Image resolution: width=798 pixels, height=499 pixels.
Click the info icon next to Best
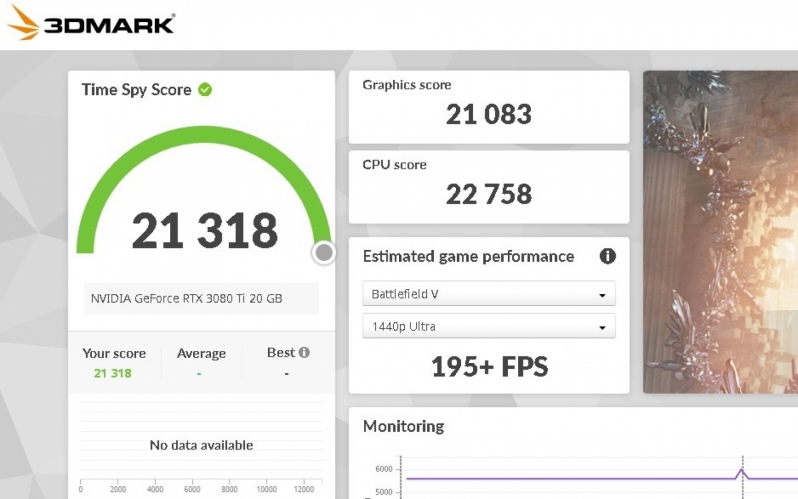coord(304,352)
